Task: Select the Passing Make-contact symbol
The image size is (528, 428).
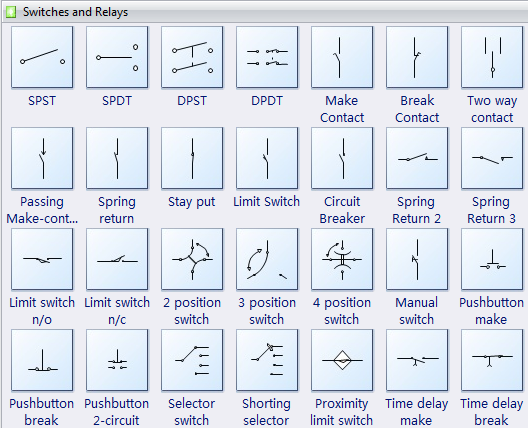Action: click(42, 158)
